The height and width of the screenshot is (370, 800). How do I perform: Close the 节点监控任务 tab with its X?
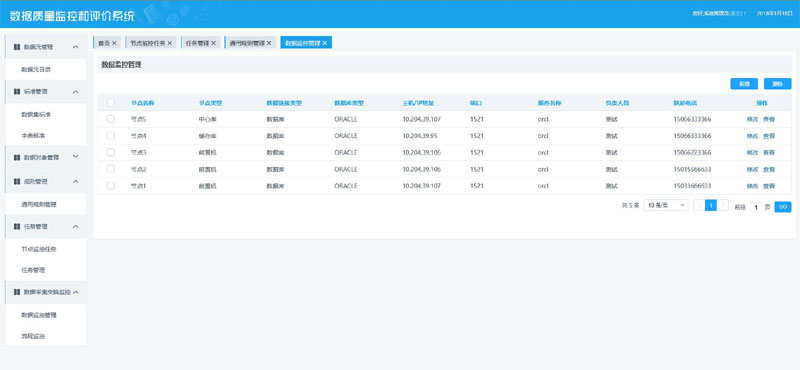(x=169, y=43)
